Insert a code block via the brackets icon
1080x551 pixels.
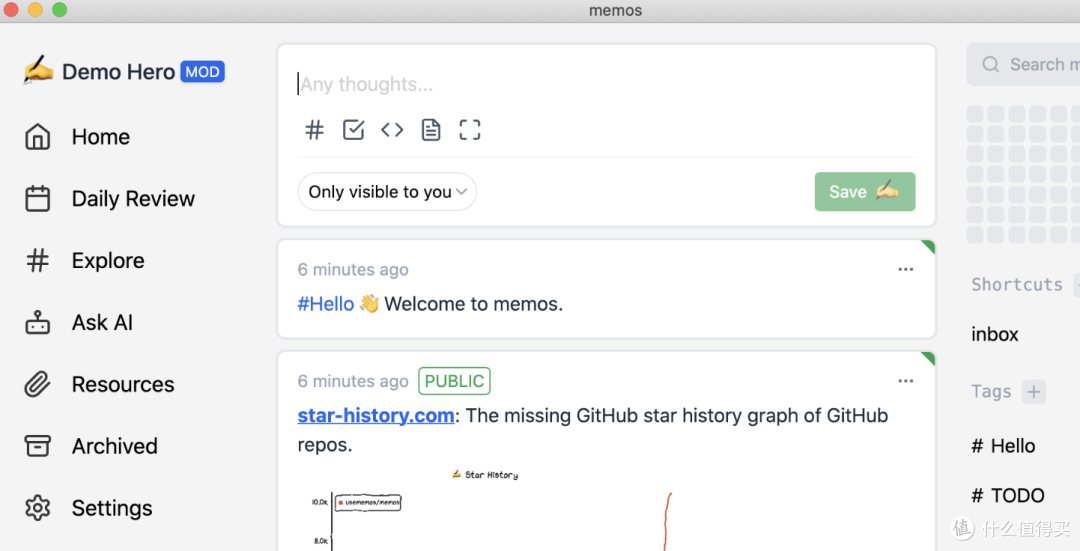click(392, 130)
